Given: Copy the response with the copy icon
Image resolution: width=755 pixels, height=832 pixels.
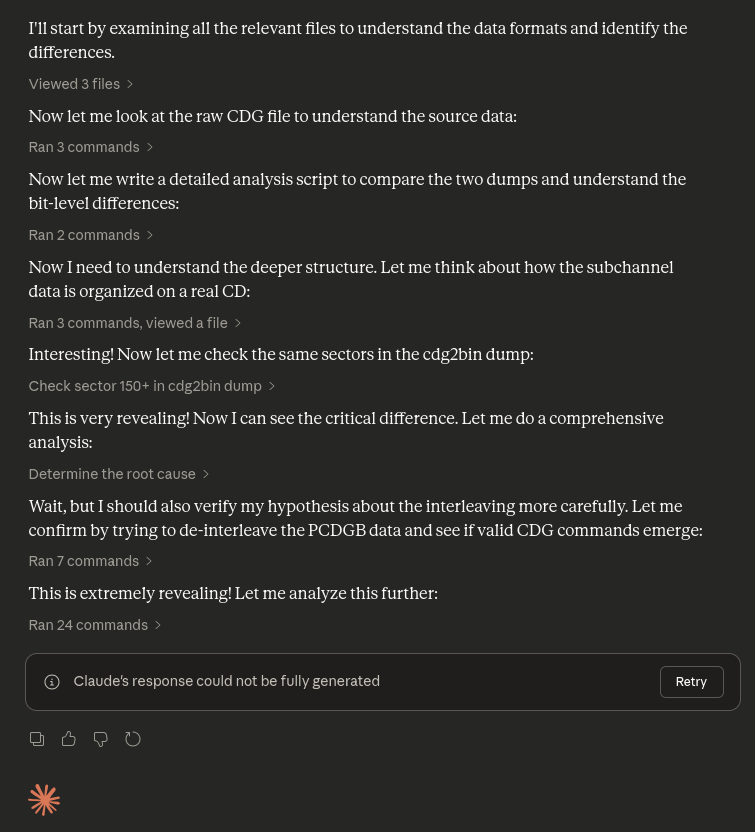Looking at the screenshot, I should coord(37,739).
